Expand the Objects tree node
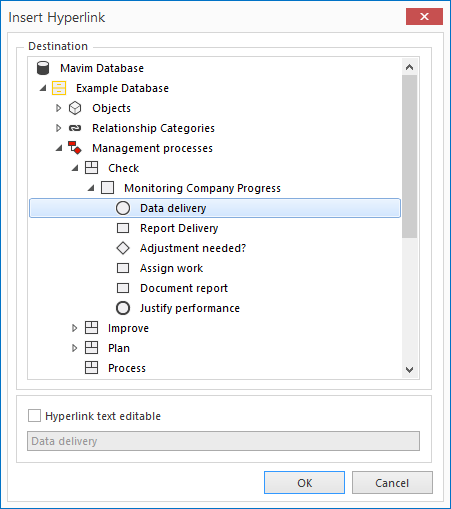The image size is (451, 509). pyautogui.click(x=59, y=108)
